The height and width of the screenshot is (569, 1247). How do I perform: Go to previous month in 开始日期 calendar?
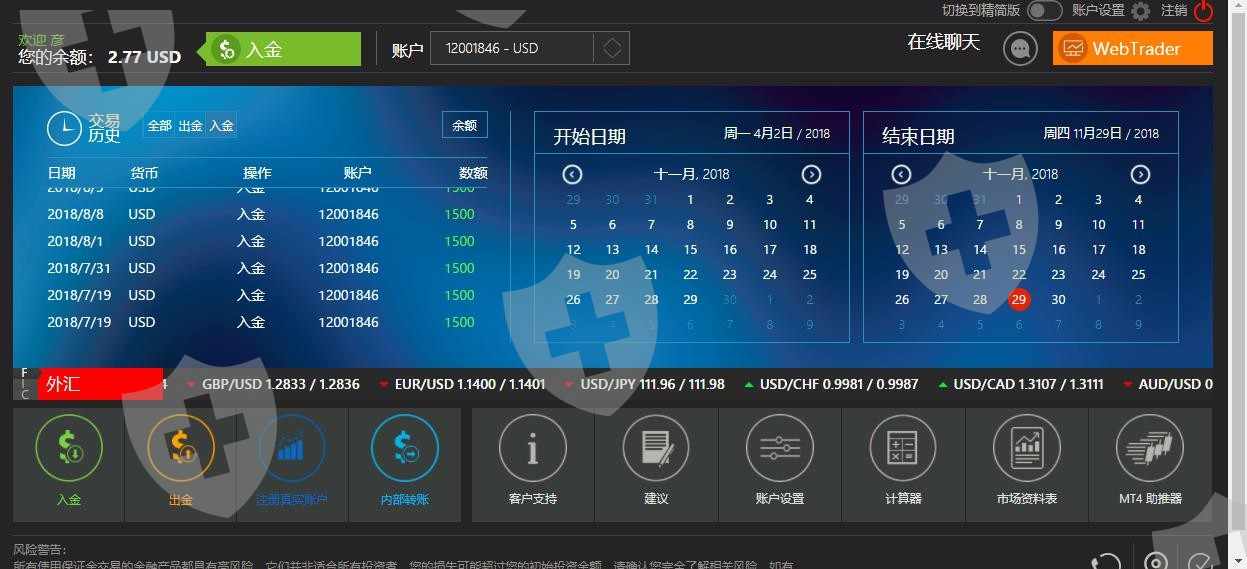(572, 174)
